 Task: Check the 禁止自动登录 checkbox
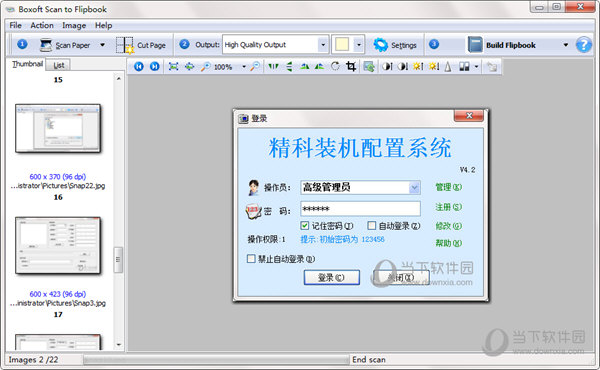click(251, 259)
